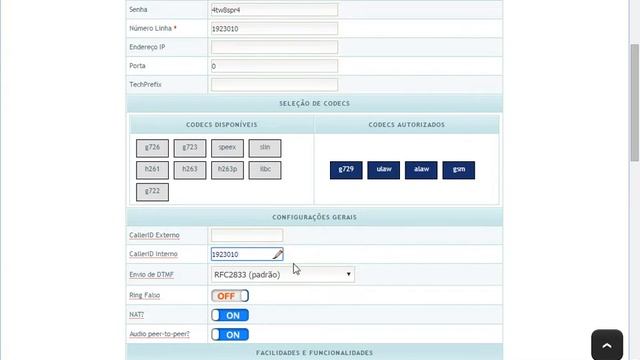Click the Ring Falso label link
The width and height of the screenshot is (640, 360).
coord(144,295)
